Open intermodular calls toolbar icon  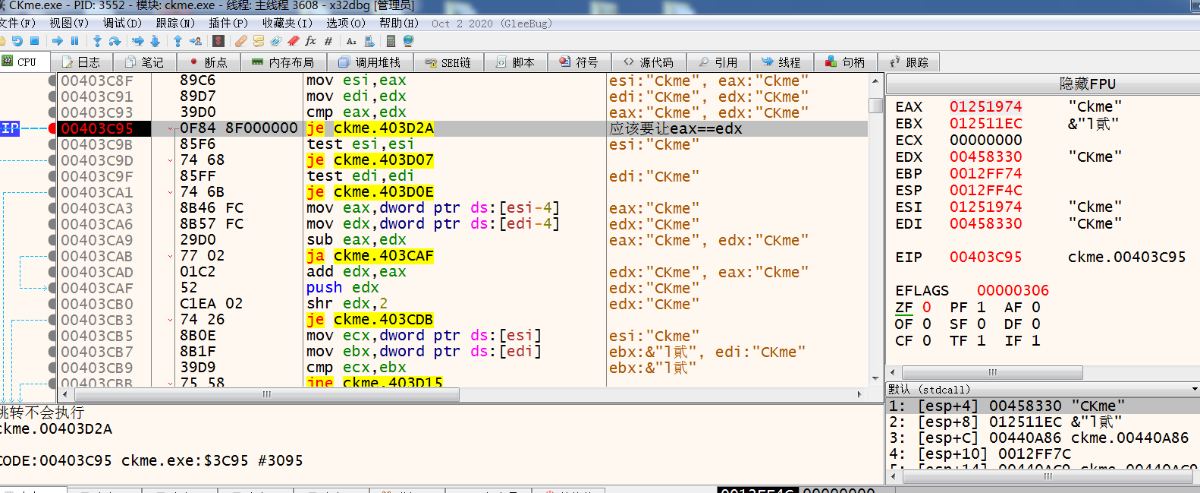point(368,41)
